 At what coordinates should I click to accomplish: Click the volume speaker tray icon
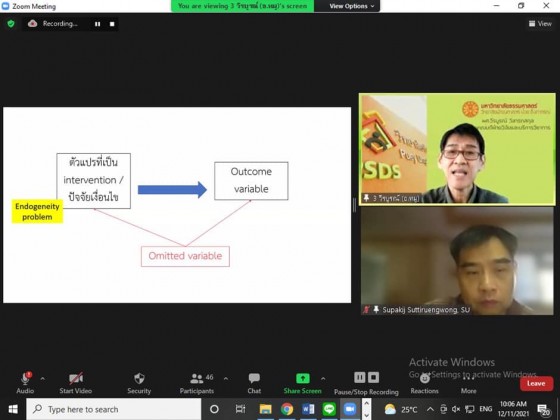click(456, 409)
